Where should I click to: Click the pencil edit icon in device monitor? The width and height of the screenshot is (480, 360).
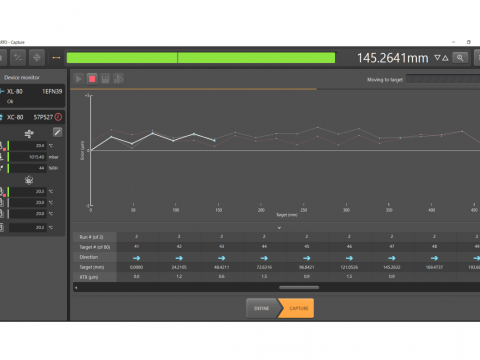tap(57, 132)
